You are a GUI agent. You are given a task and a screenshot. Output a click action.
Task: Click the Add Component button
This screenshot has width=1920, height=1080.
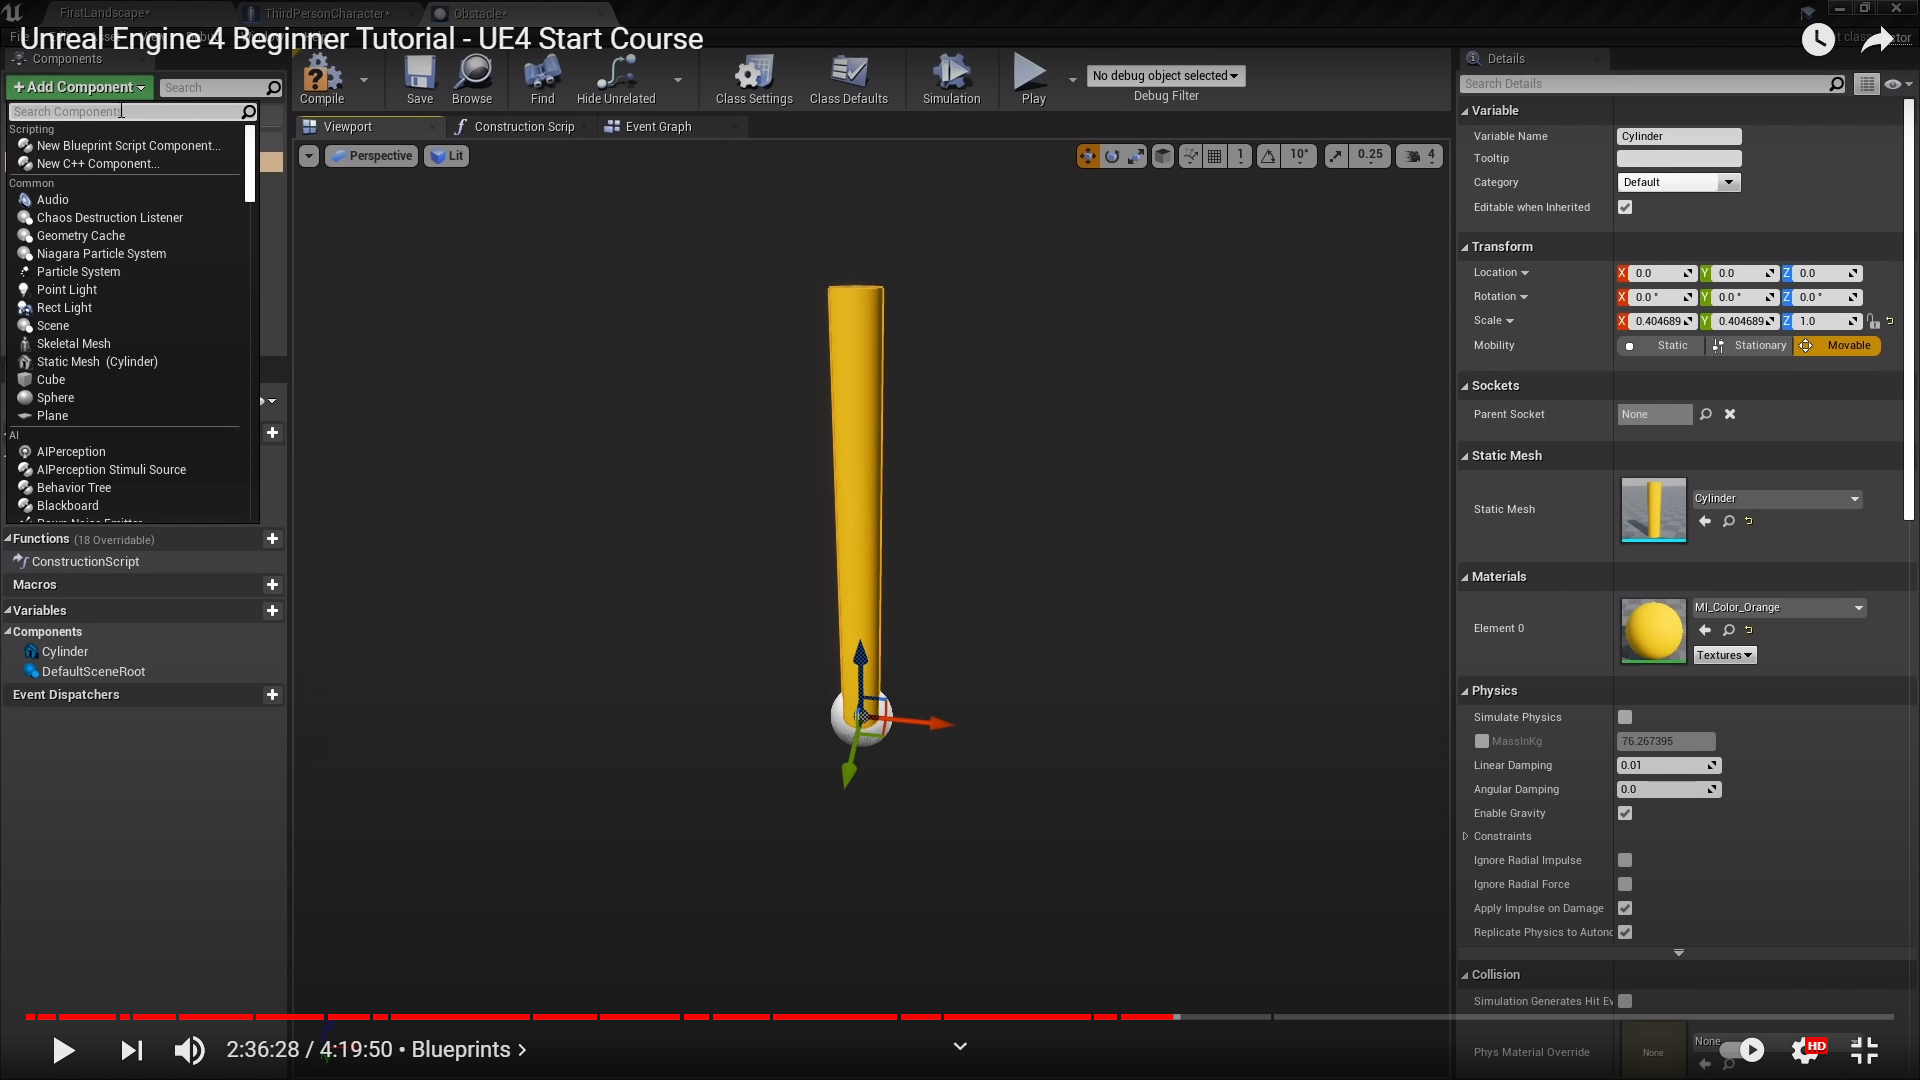80,87
